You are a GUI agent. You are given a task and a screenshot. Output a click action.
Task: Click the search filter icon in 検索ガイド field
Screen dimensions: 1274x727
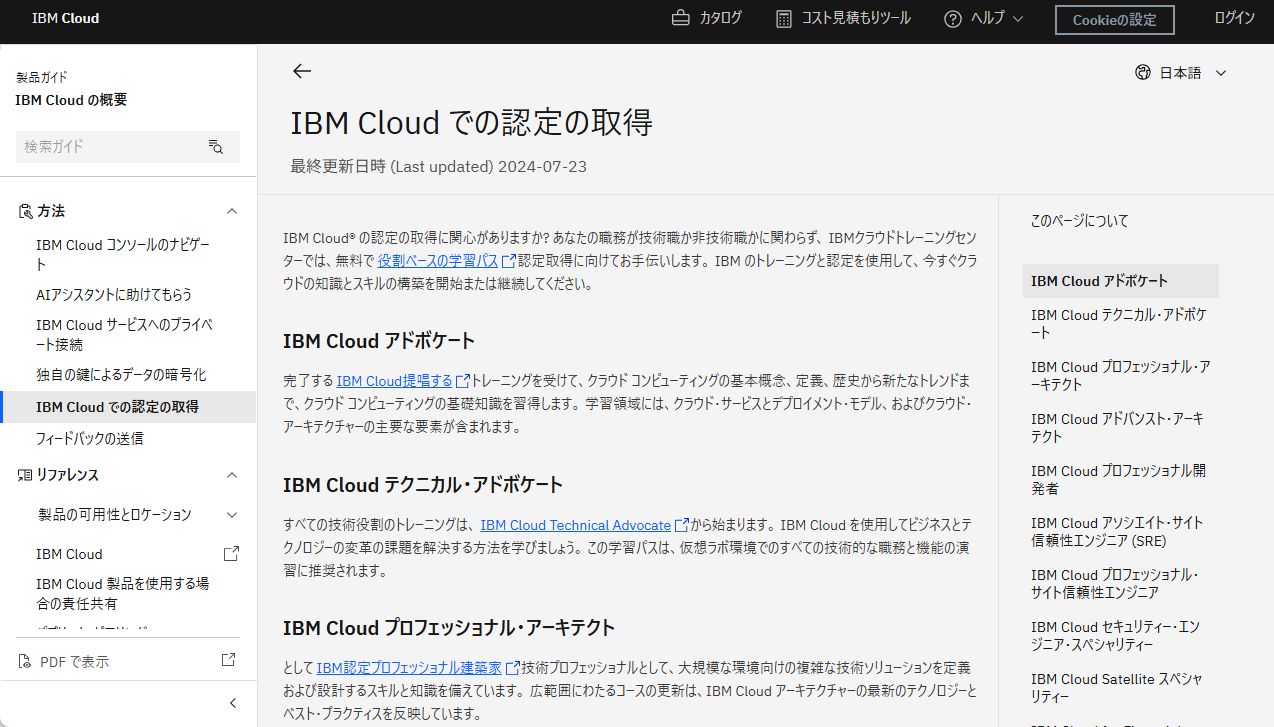pyautogui.click(x=216, y=146)
